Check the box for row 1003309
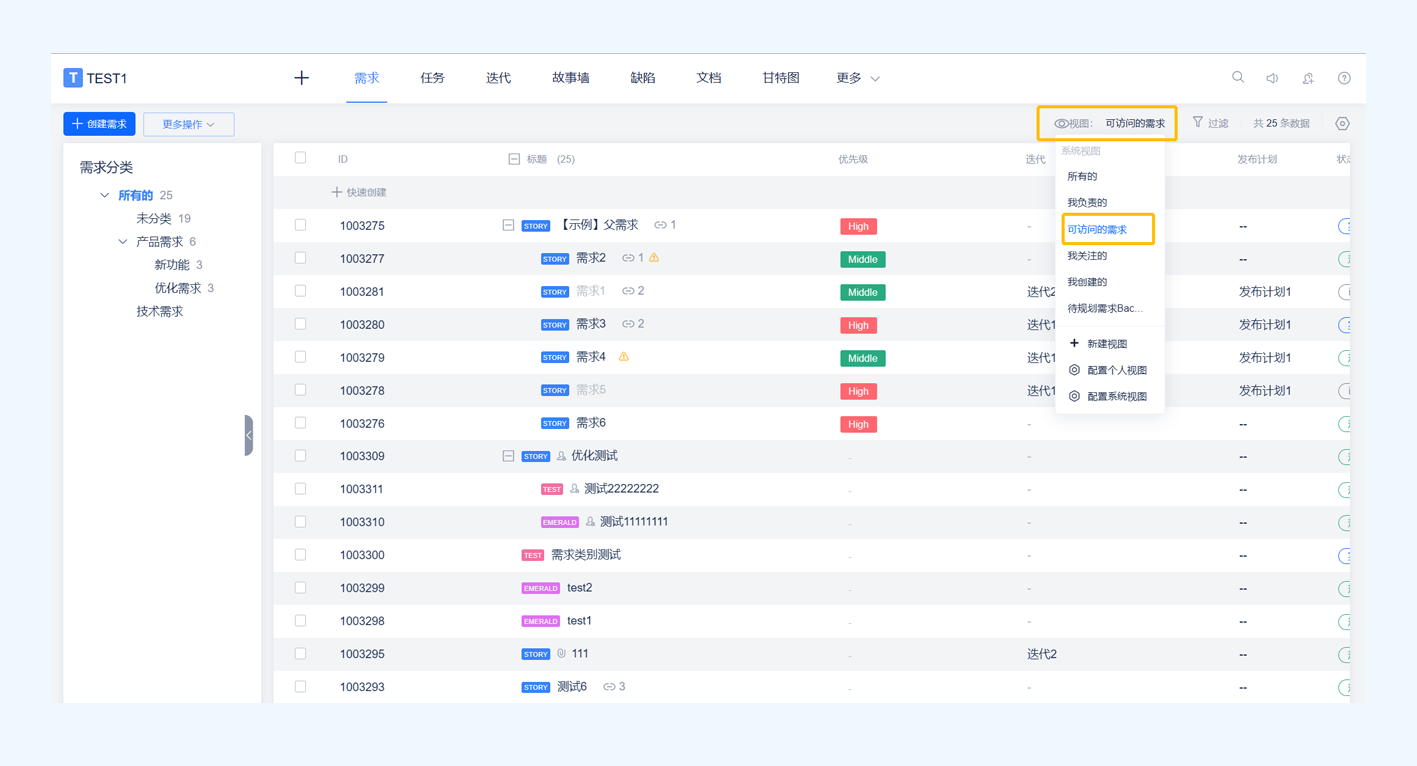Image resolution: width=1417 pixels, height=766 pixels. [x=300, y=456]
